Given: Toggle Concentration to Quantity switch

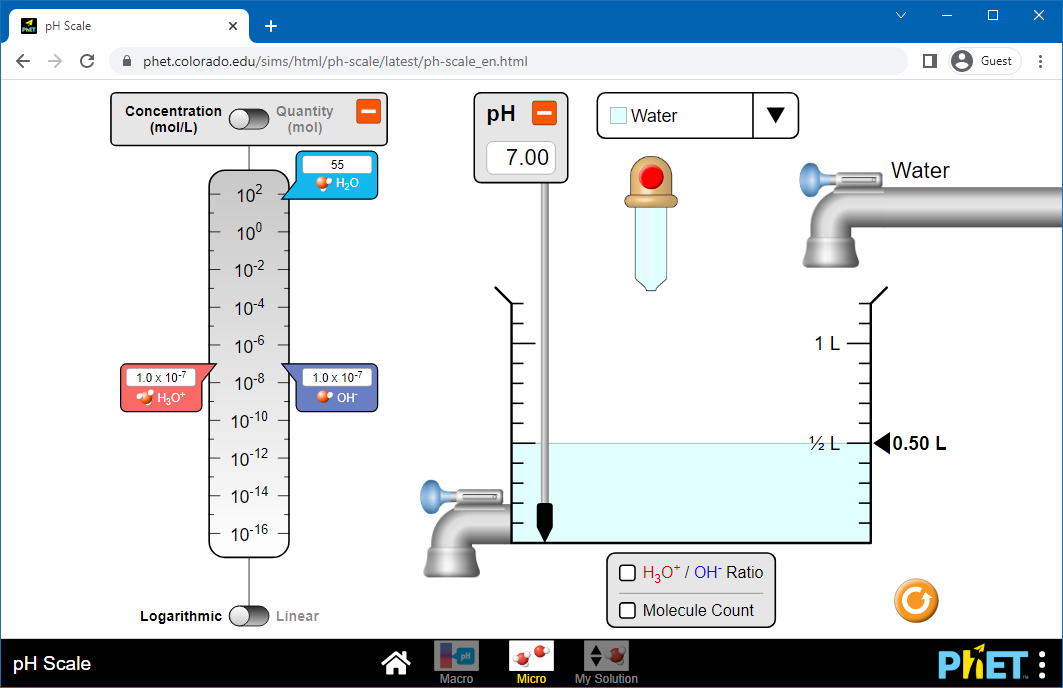Looking at the screenshot, I should [249, 119].
